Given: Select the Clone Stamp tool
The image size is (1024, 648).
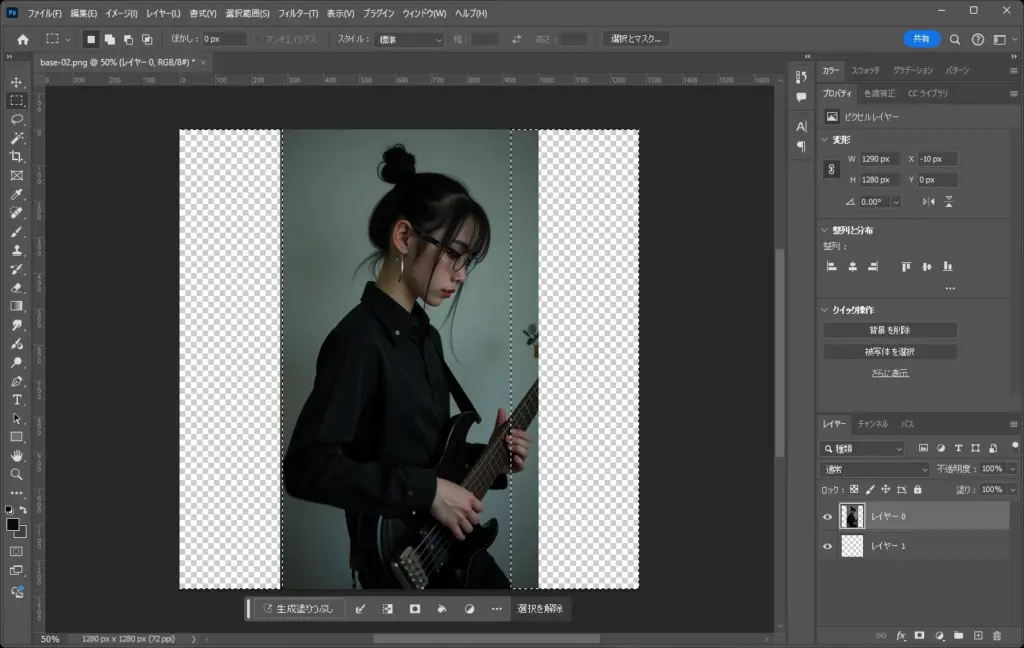Looking at the screenshot, I should click(x=17, y=250).
